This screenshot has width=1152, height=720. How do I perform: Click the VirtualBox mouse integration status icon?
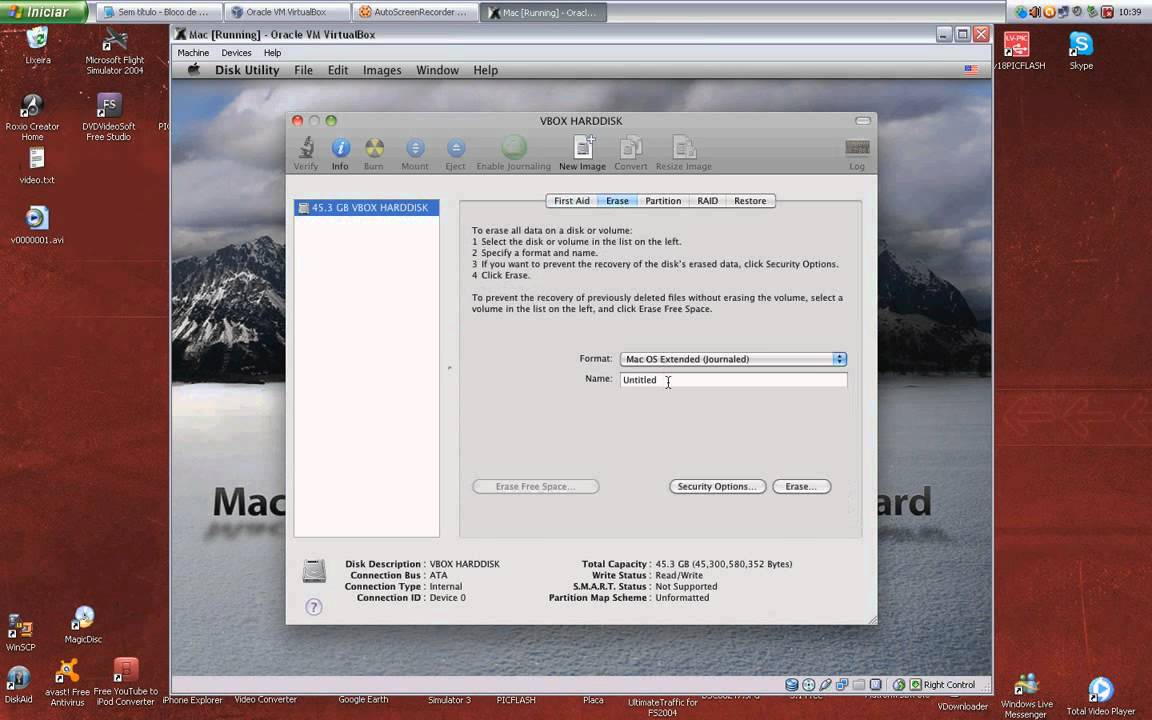tap(899, 685)
